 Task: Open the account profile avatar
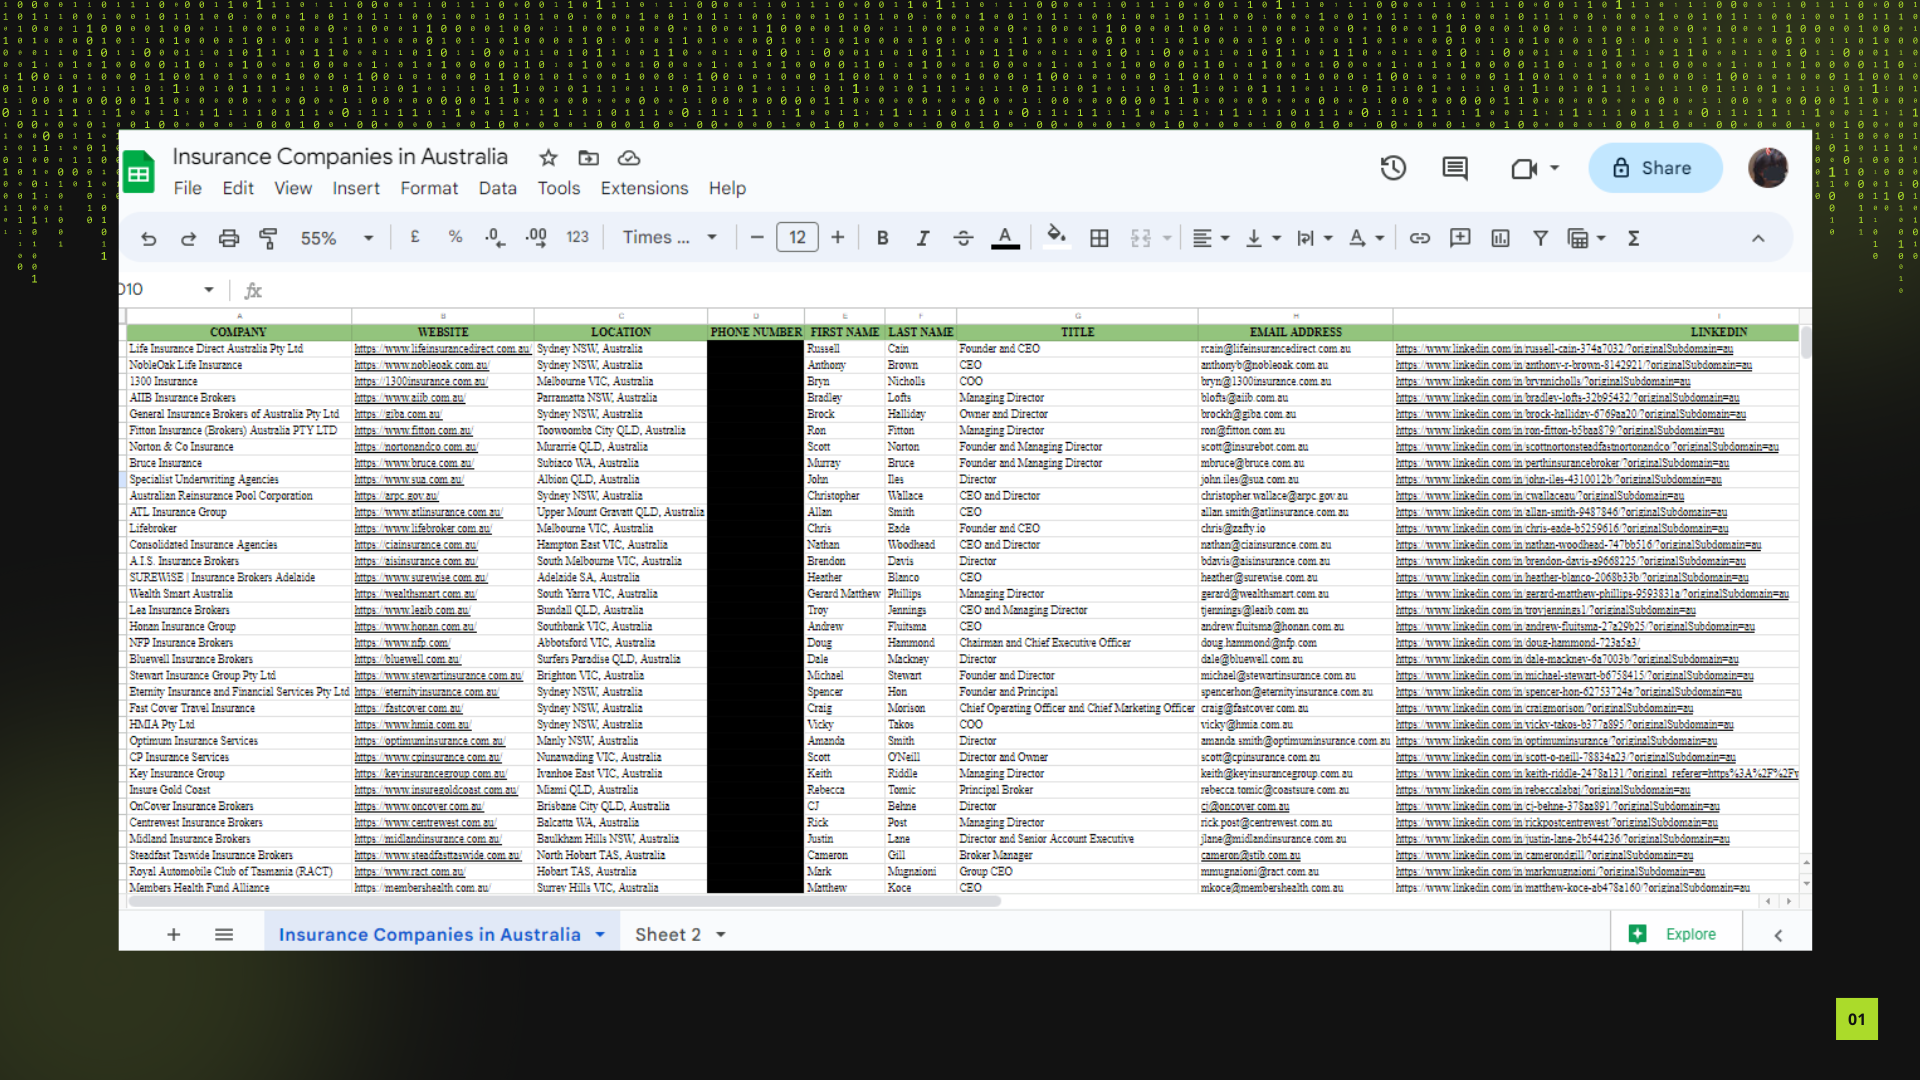1768,168
